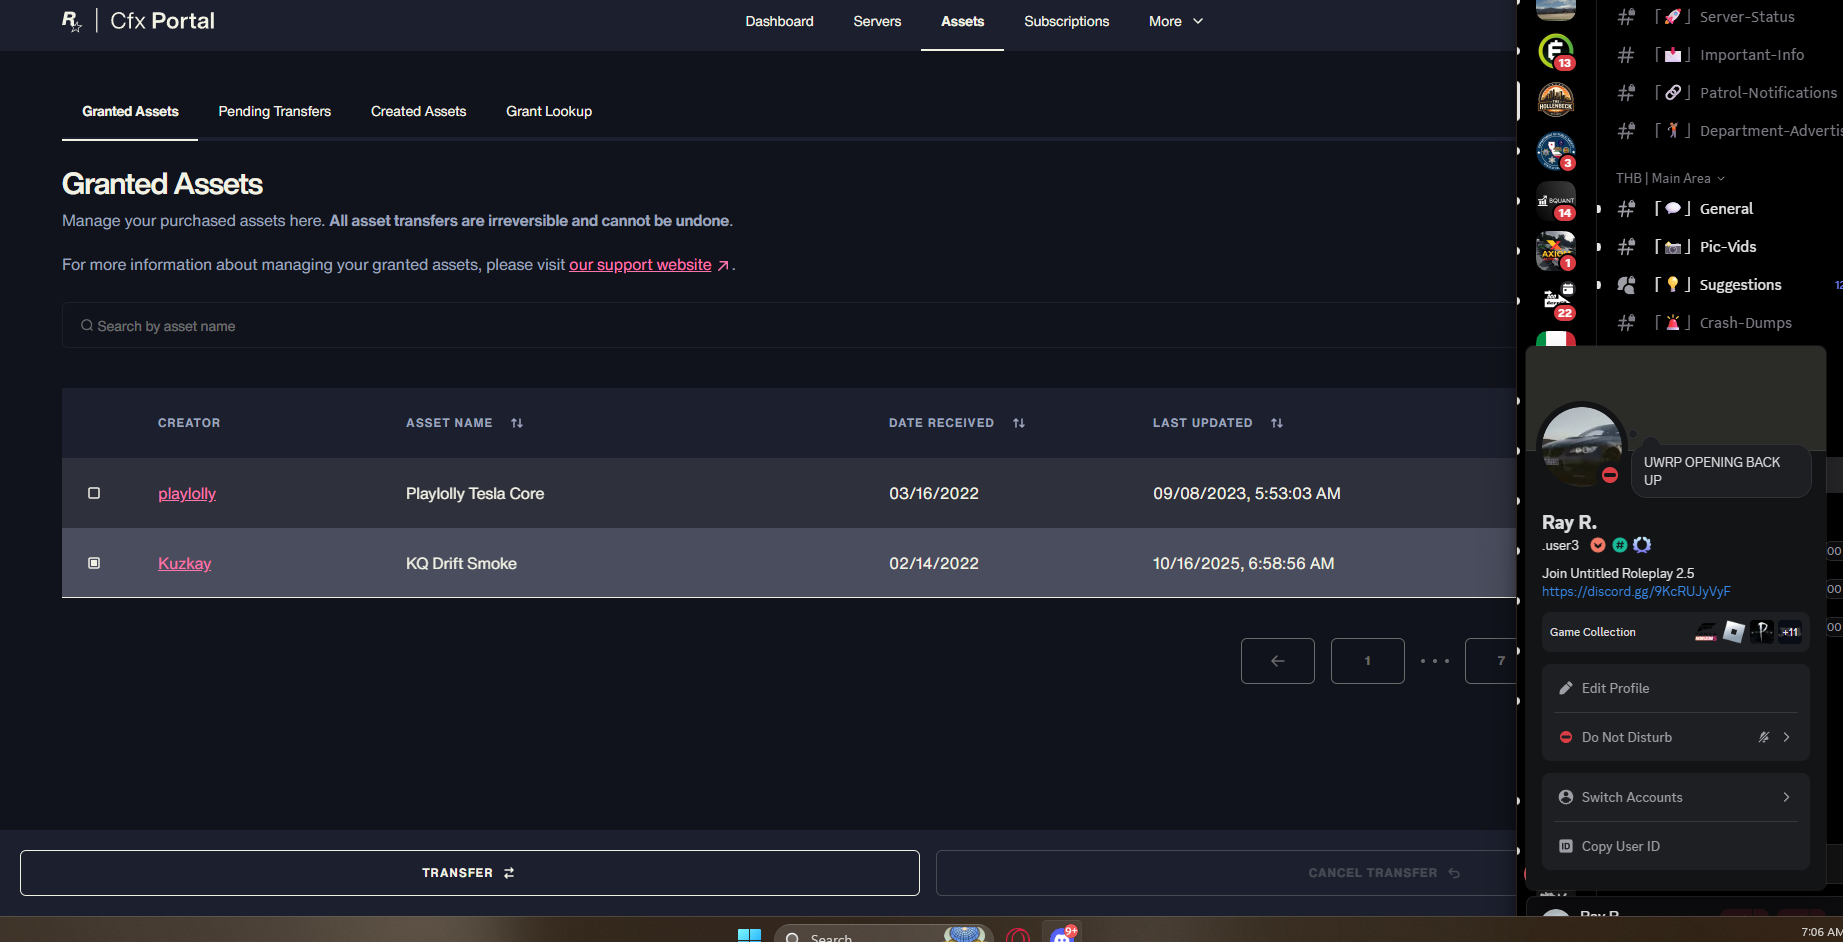
Task: Click the UWRP OPENING BACK UP status bubble
Action: coord(1721,471)
